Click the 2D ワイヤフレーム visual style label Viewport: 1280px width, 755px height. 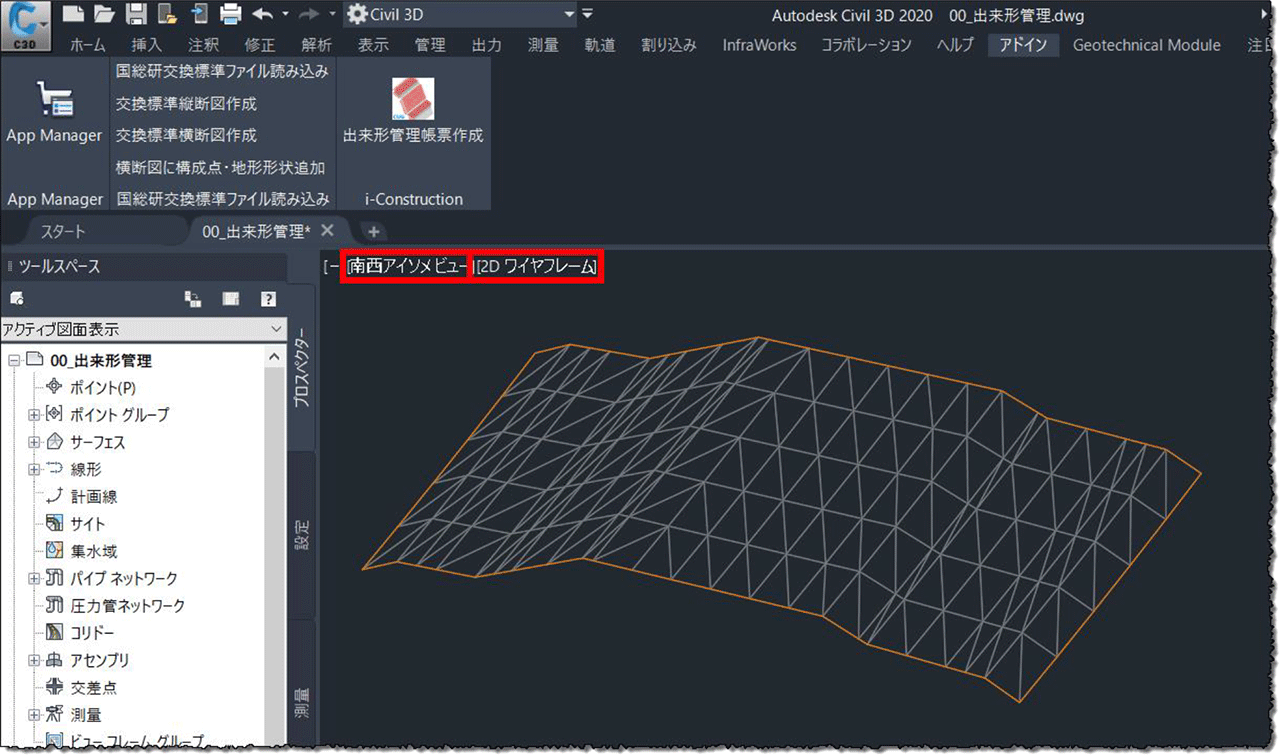(537, 267)
